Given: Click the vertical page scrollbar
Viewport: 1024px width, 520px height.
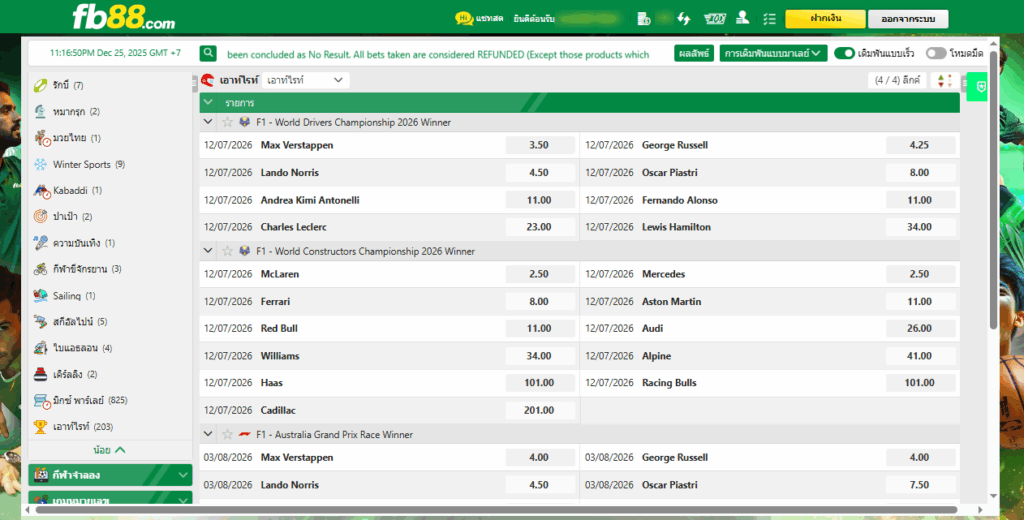Looking at the screenshot, I should click(994, 189).
